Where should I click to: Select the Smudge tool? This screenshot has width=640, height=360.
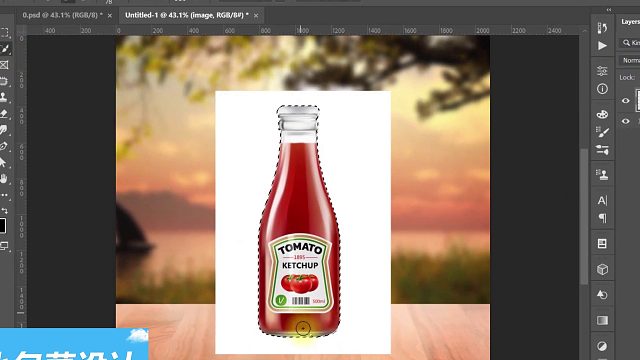tap(4, 130)
